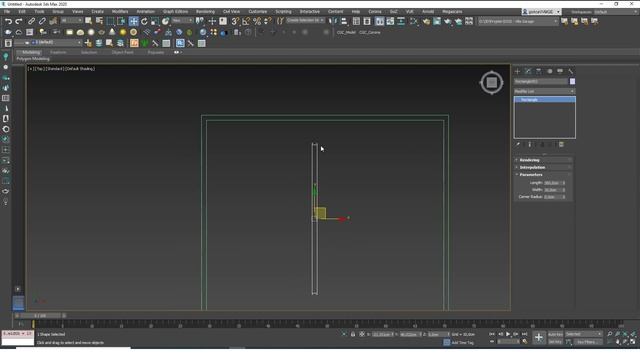Open the Modifier List dropdown
The image size is (640, 360).
544,91
